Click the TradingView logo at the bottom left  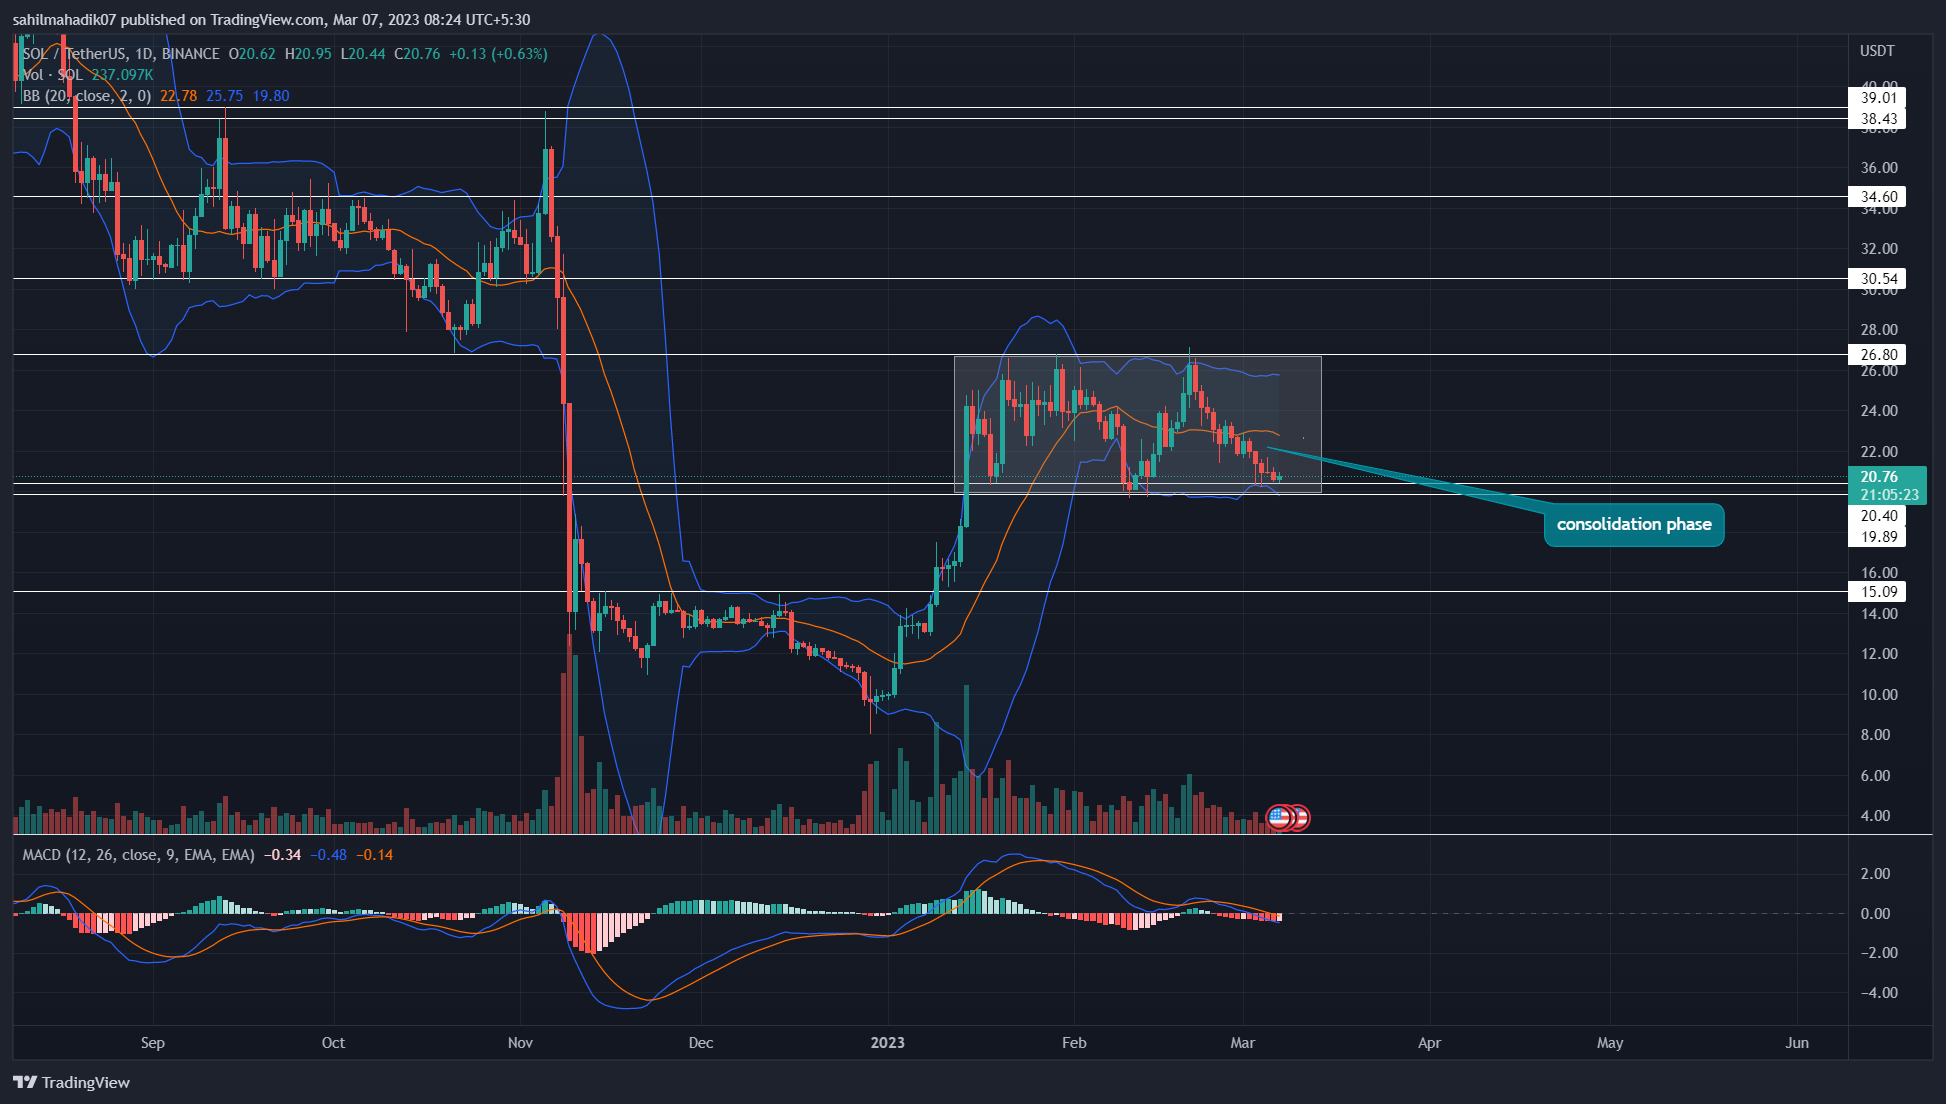point(72,1082)
